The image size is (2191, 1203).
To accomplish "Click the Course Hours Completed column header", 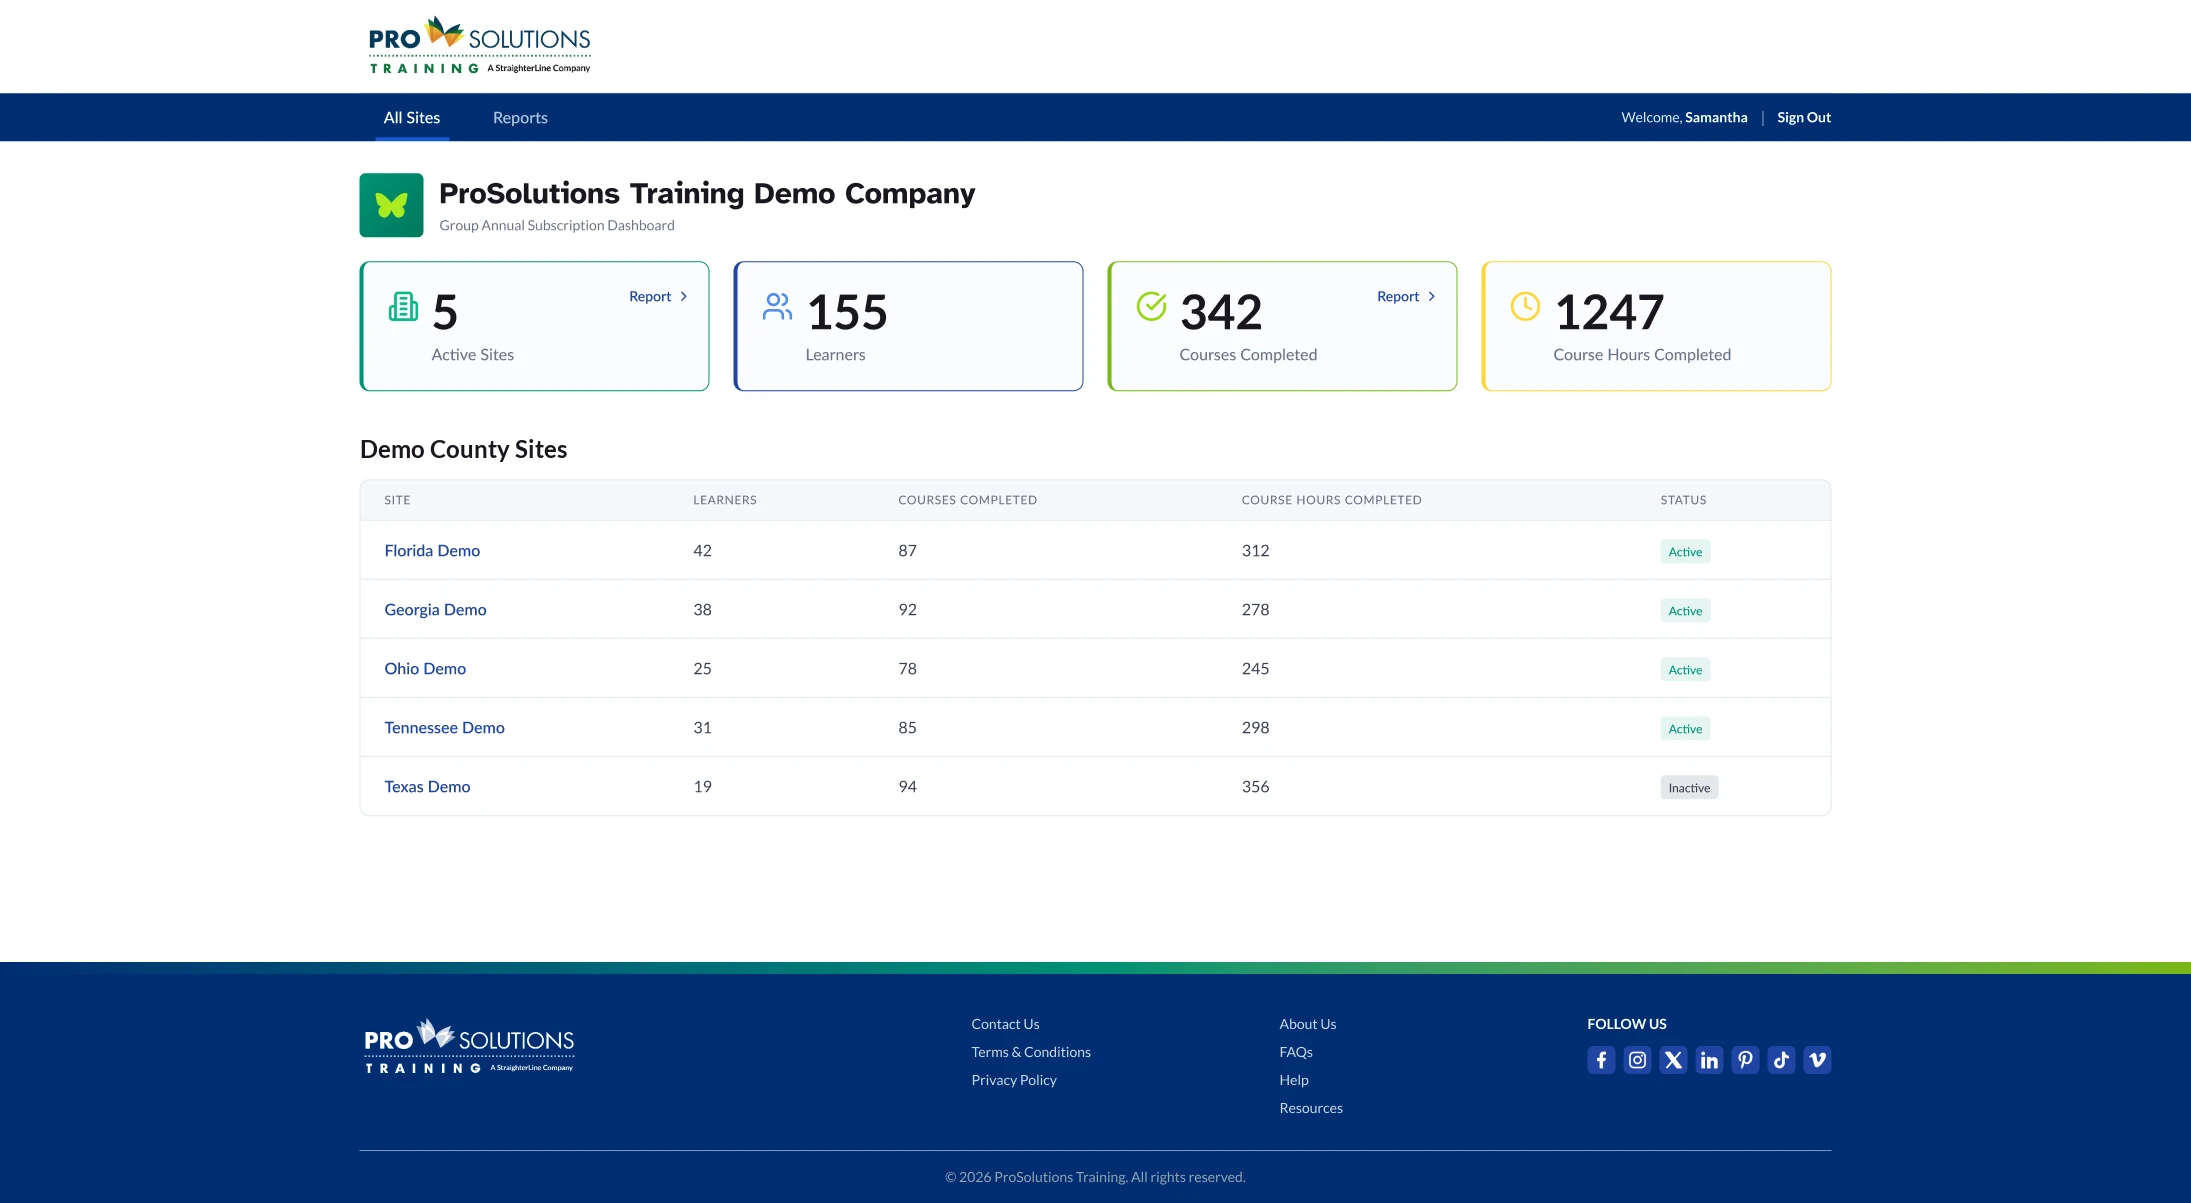I will pyautogui.click(x=1331, y=500).
